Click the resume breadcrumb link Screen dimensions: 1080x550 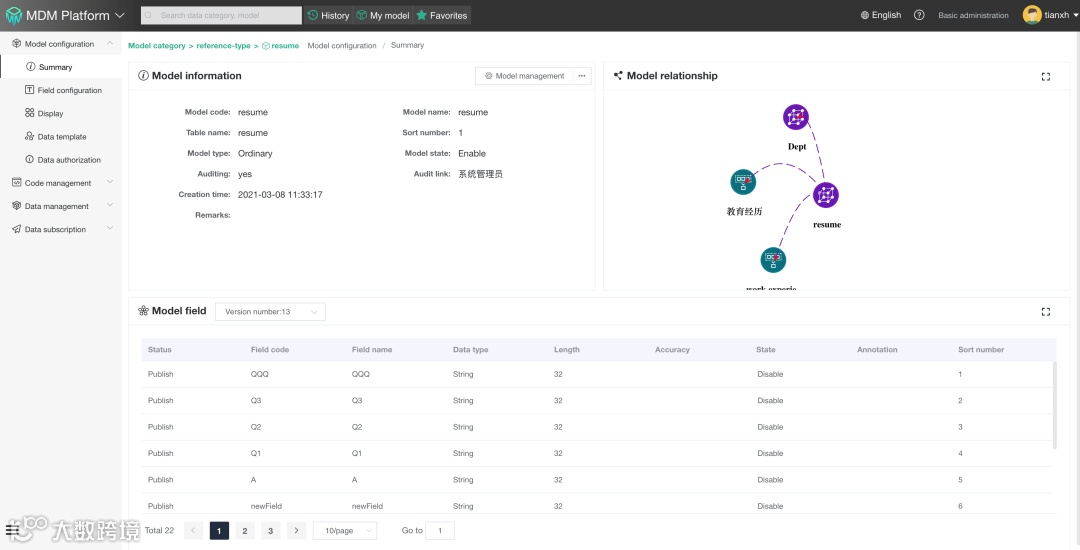point(280,45)
